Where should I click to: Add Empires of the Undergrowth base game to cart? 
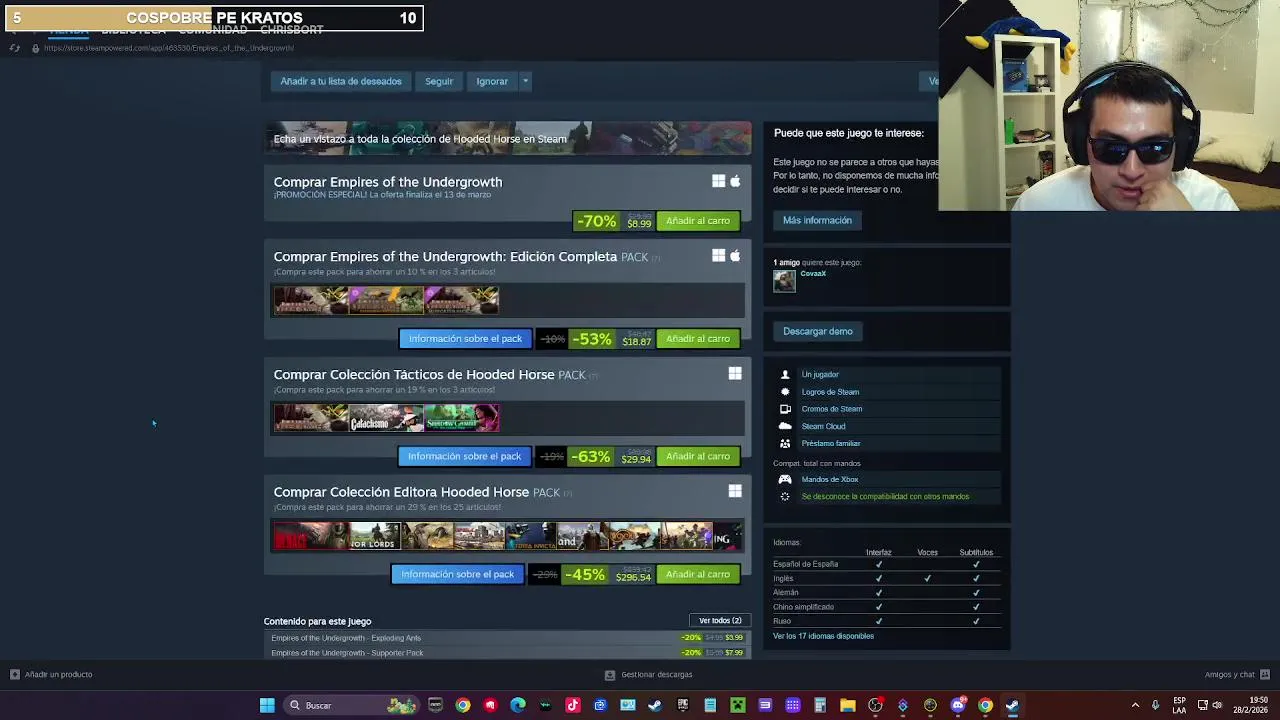coord(698,221)
